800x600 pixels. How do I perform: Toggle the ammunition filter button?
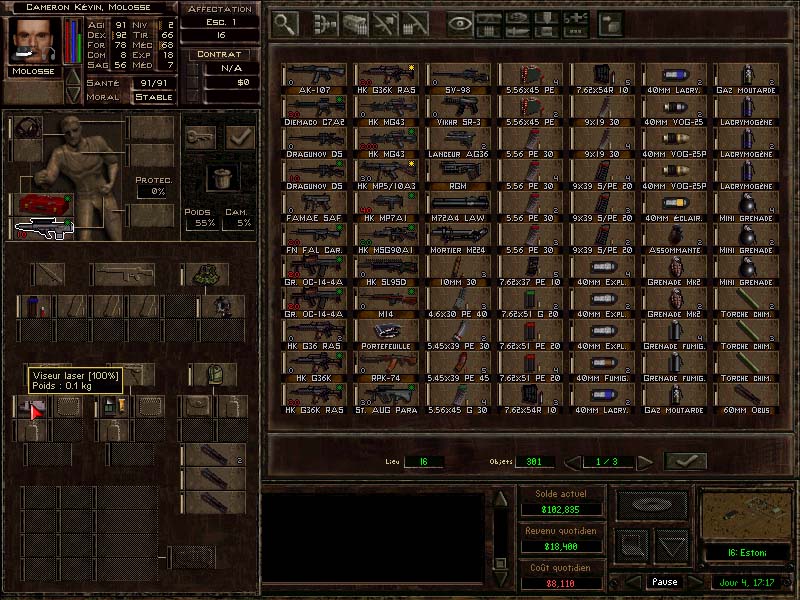(489, 31)
